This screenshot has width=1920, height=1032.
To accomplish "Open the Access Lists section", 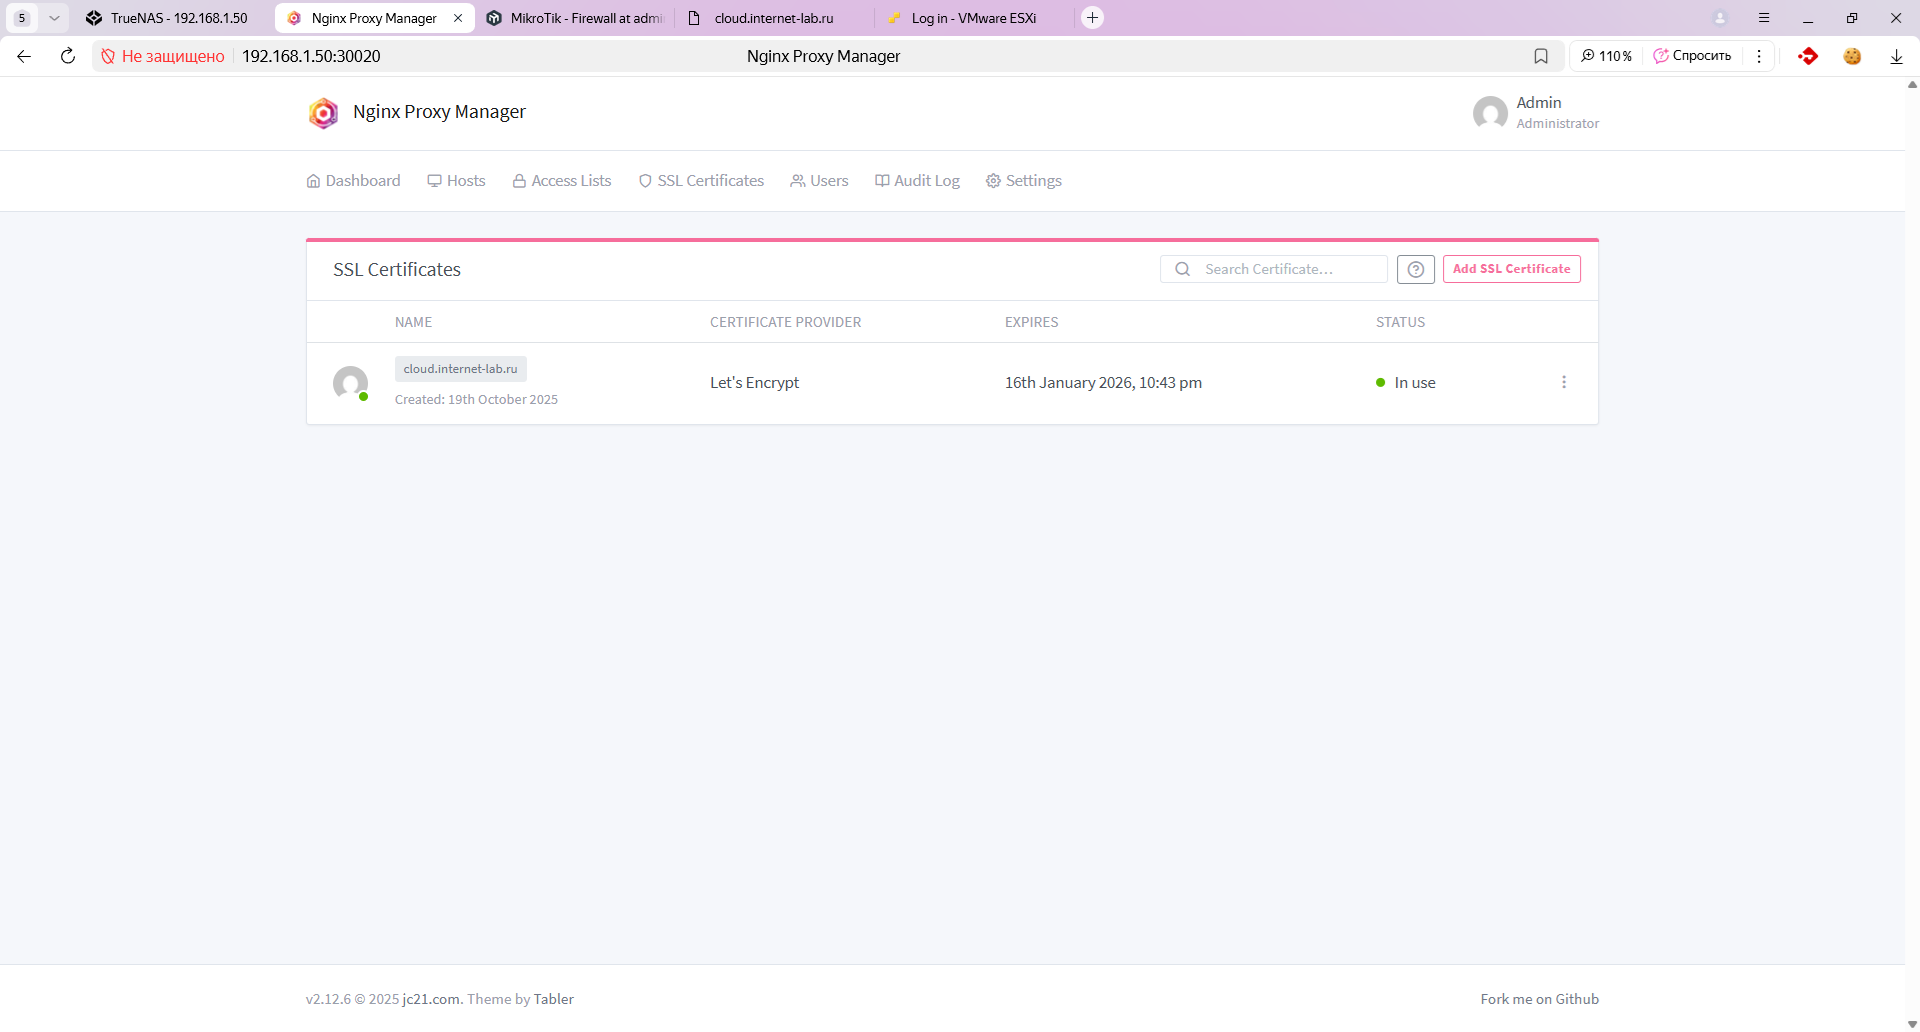I will 562,181.
